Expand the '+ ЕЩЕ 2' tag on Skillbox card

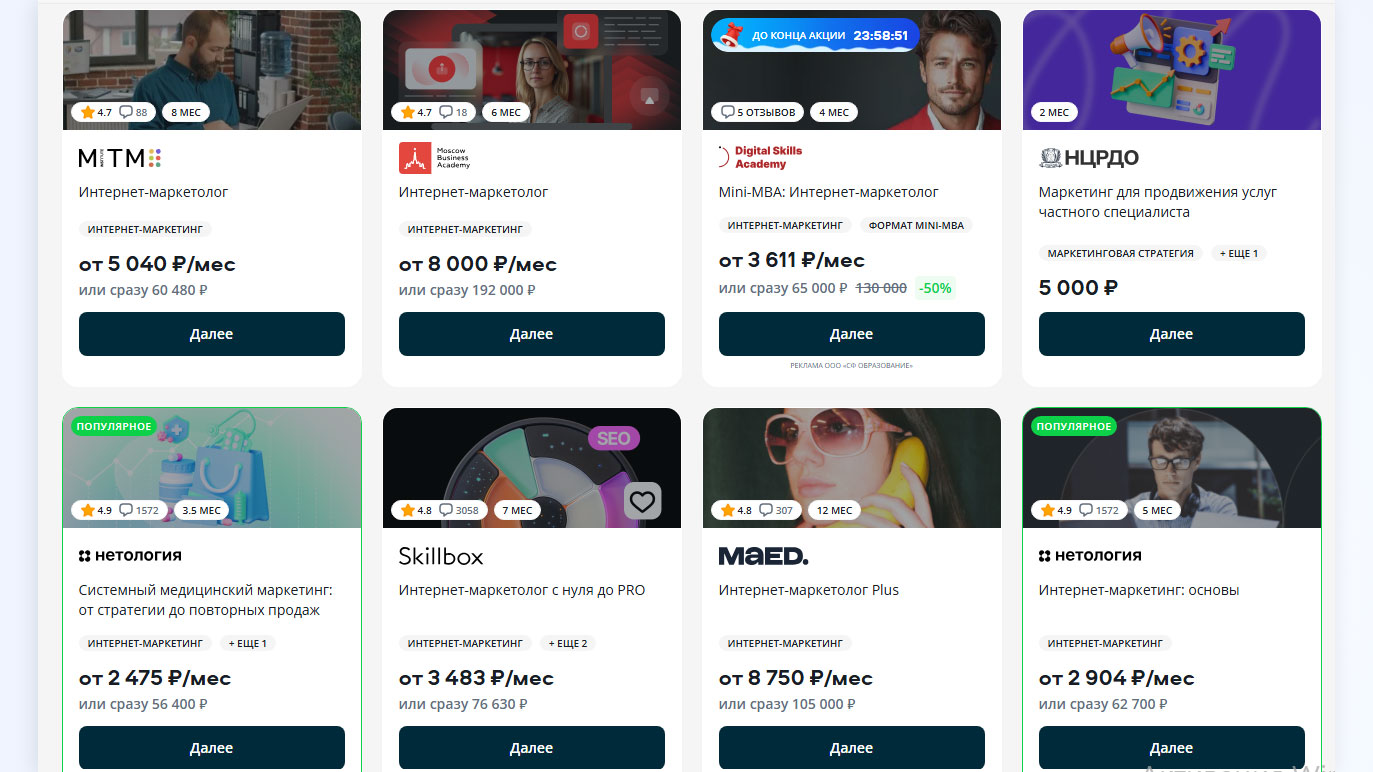tap(568, 643)
